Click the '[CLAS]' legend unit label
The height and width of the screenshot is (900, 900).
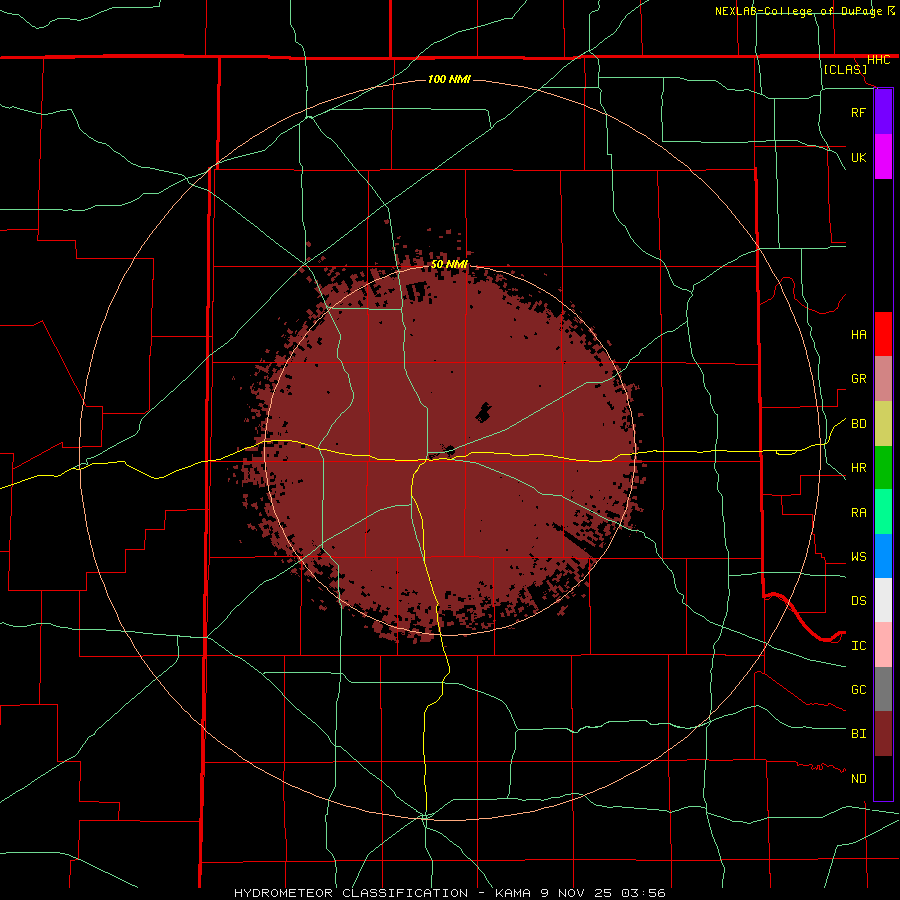(845, 69)
